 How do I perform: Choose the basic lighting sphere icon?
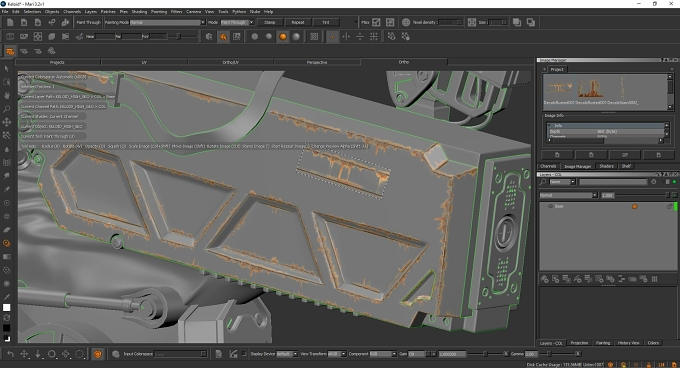coord(269,37)
